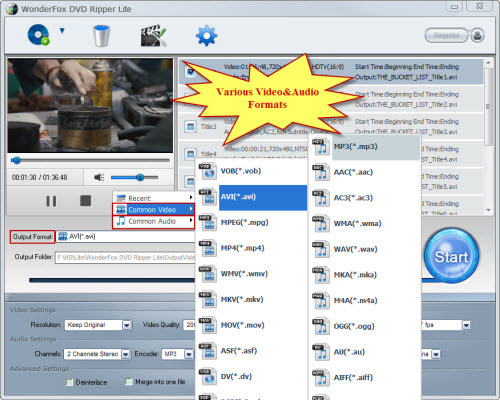500x400 pixels.
Task: Select VOB(*.vob) video format
Action: [251, 171]
